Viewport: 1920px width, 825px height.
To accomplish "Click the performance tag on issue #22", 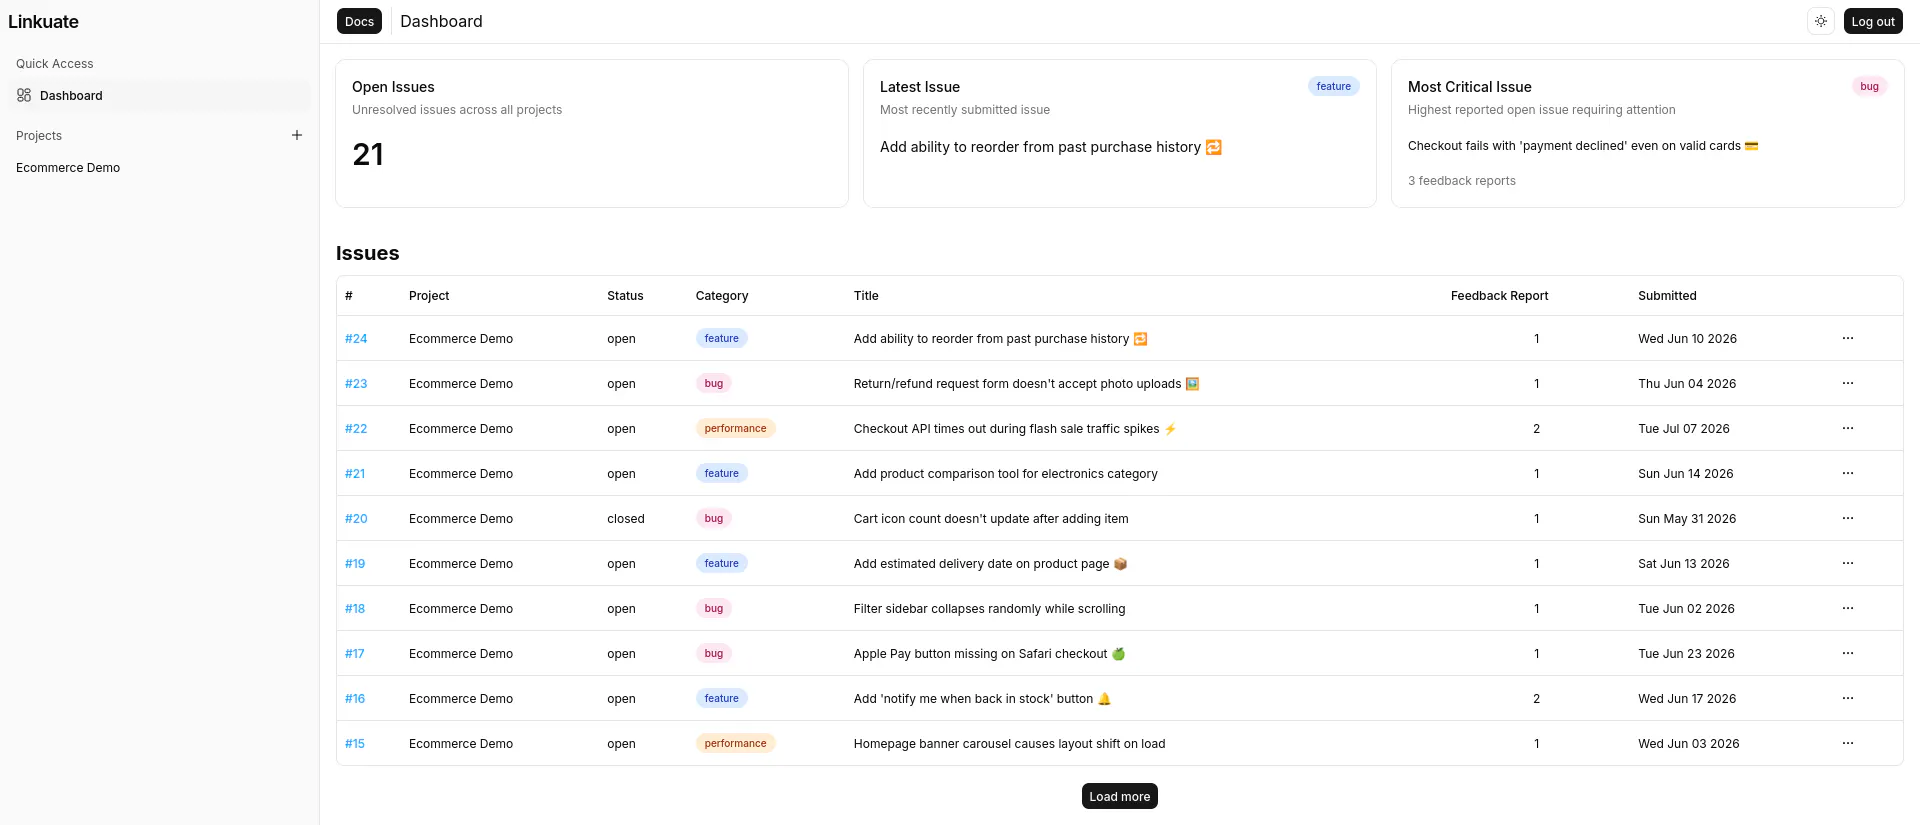I will coord(735,428).
